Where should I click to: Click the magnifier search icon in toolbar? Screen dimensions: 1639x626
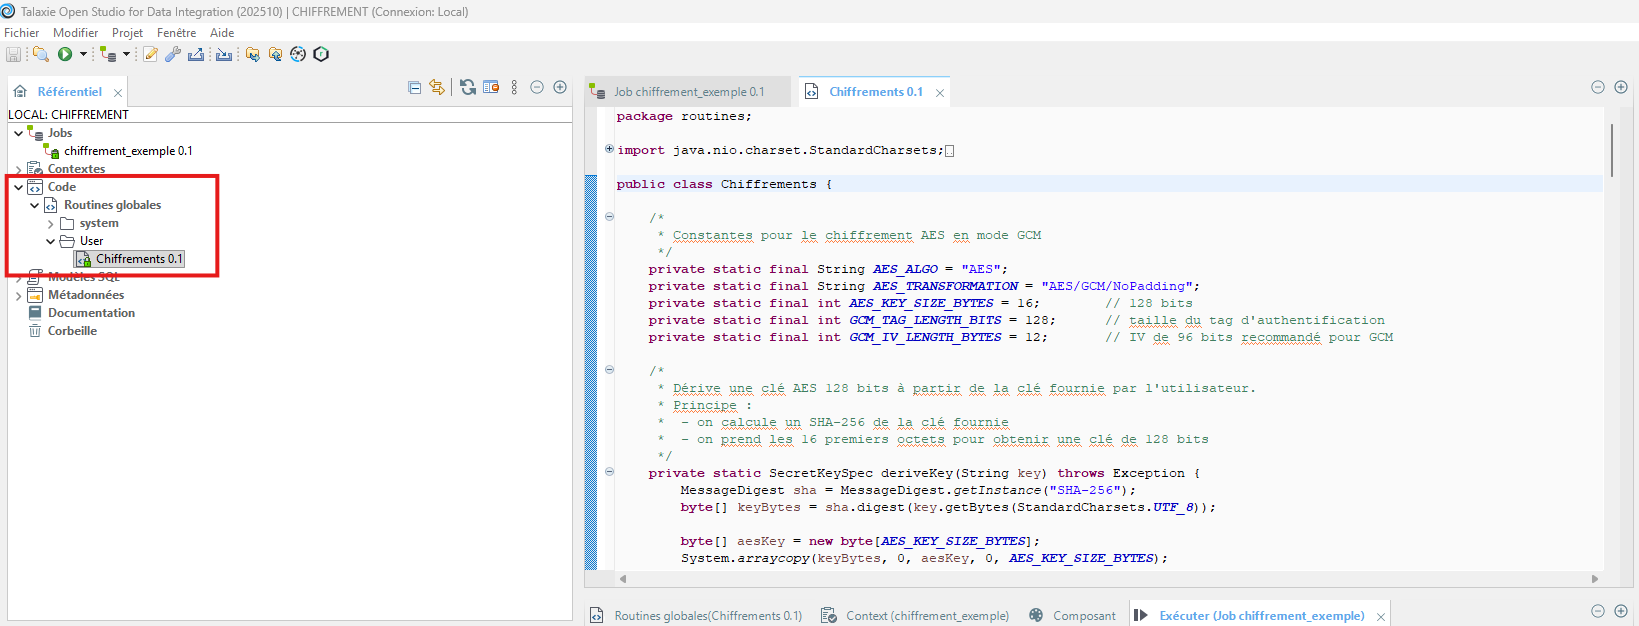pos(40,54)
